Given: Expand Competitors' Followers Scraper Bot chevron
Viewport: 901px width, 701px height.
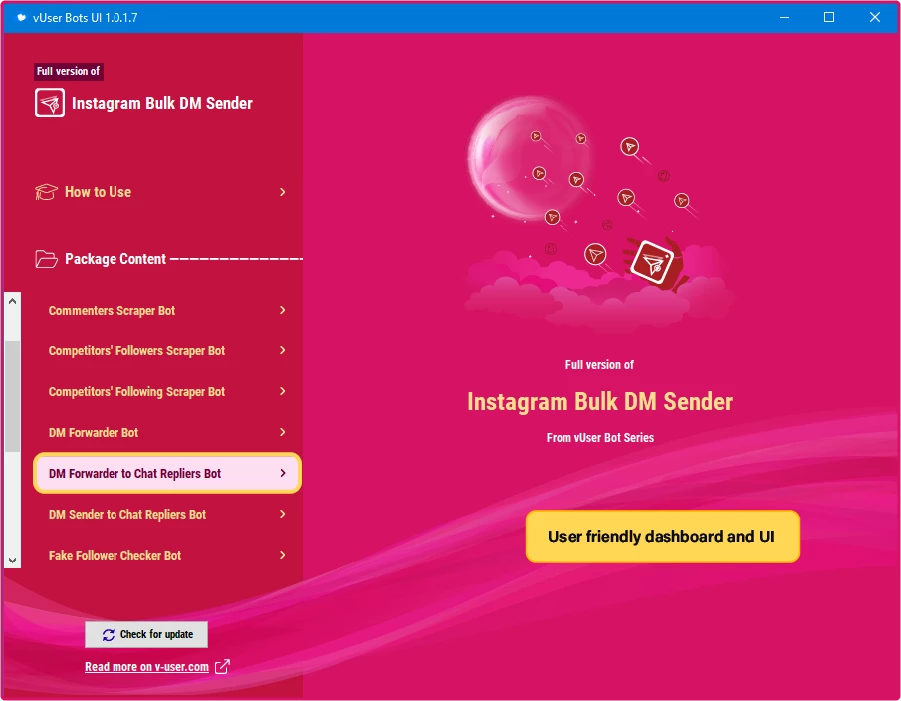Looking at the screenshot, I should tap(283, 350).
